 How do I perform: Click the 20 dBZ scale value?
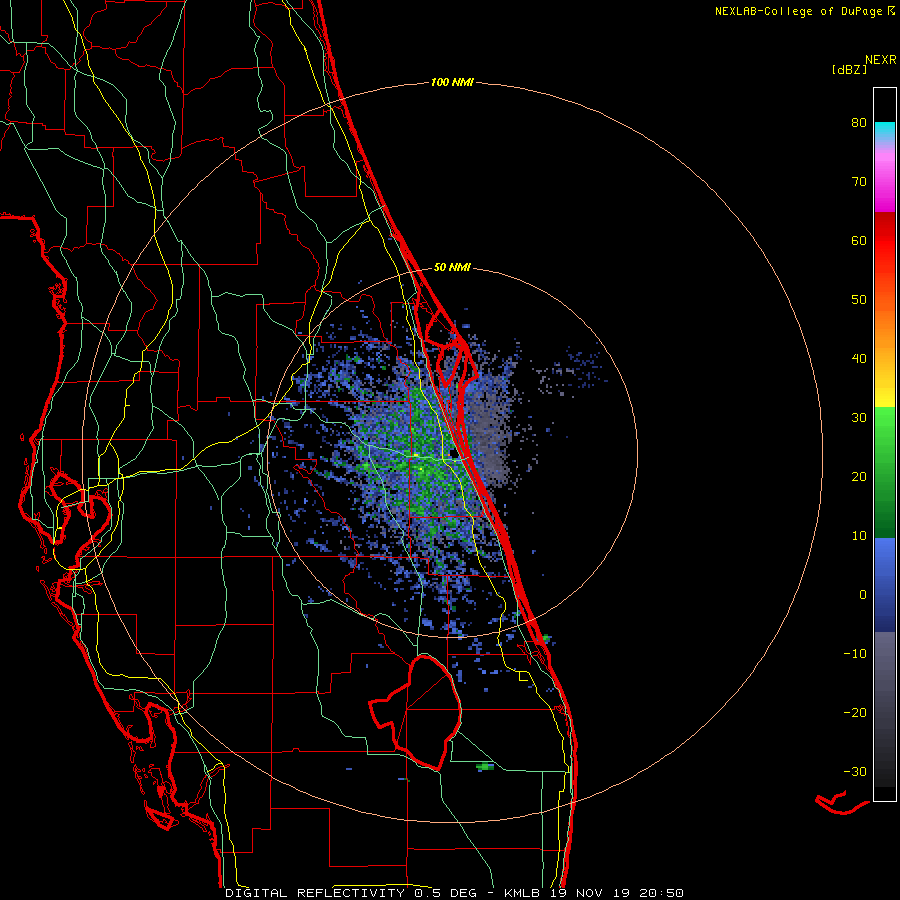point(859,477)
